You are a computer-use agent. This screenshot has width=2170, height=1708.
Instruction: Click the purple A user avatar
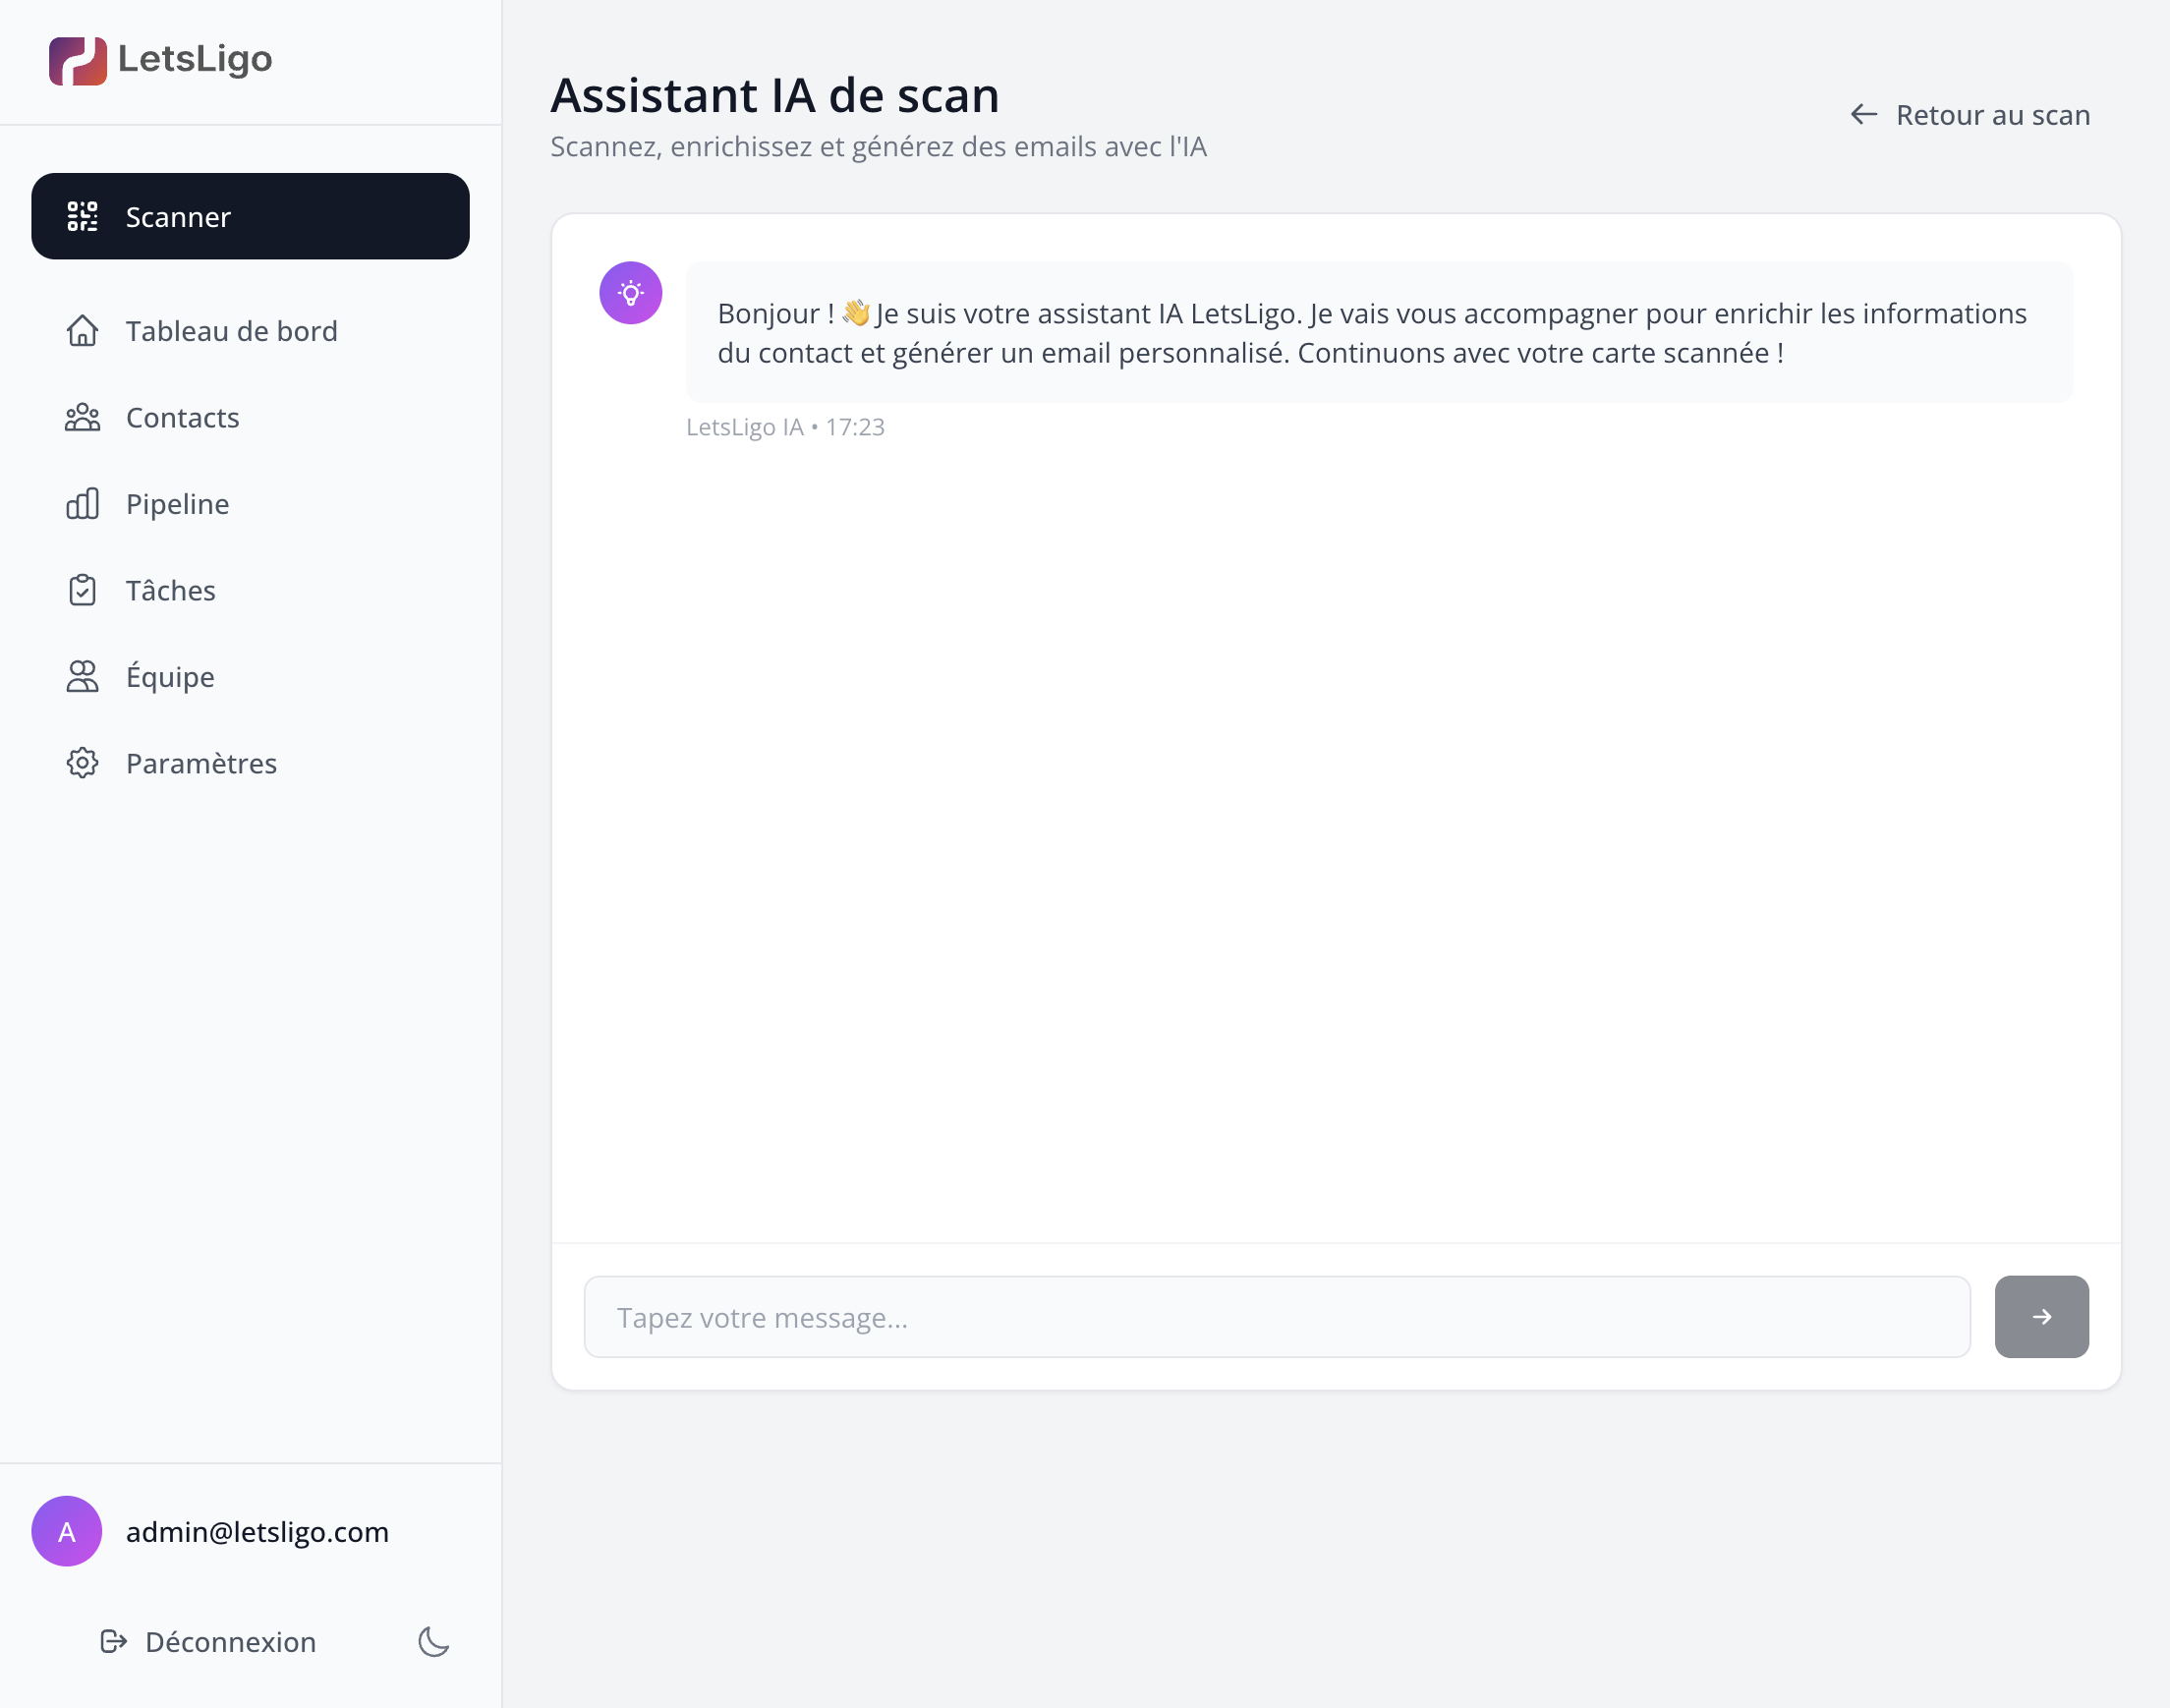click(67, 1531)
